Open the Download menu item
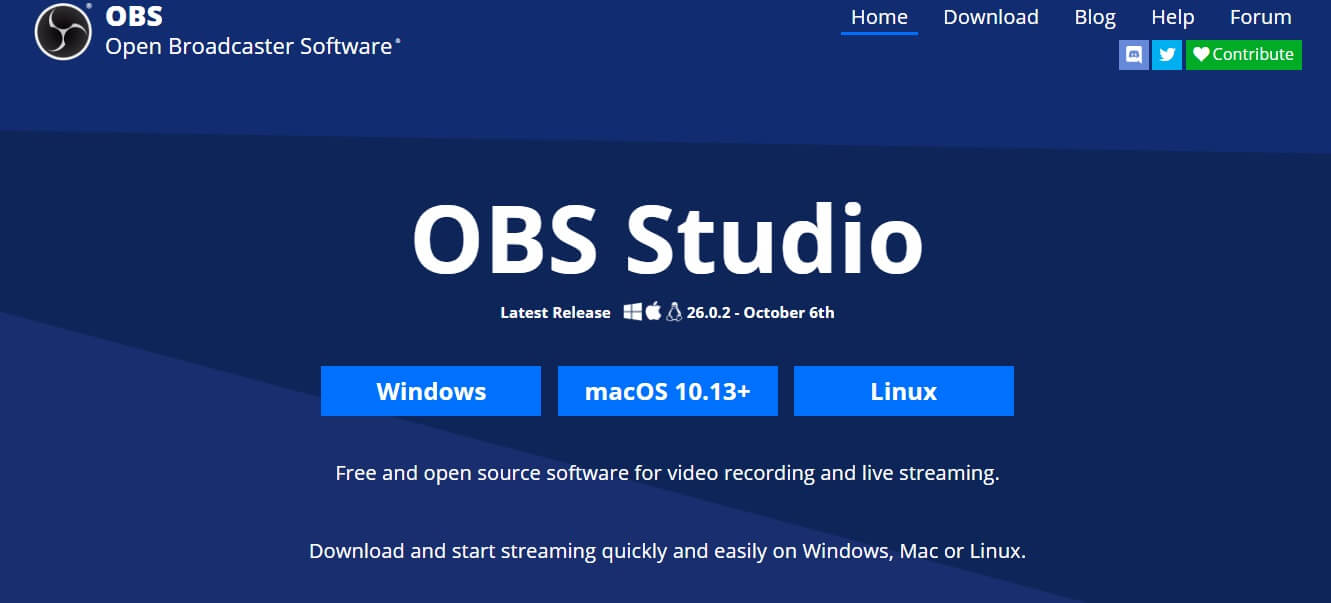 click(991, 17)
